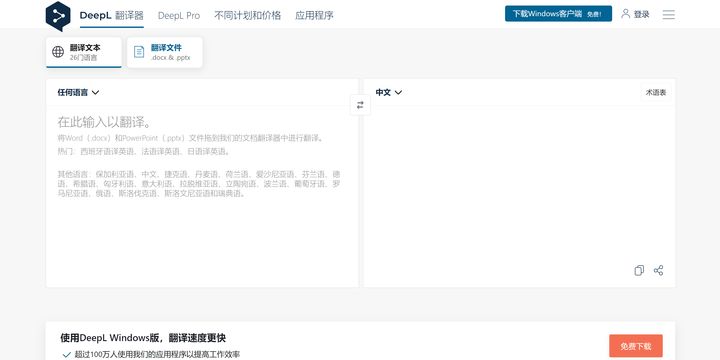Click the user login person icon

click(625, 14)
